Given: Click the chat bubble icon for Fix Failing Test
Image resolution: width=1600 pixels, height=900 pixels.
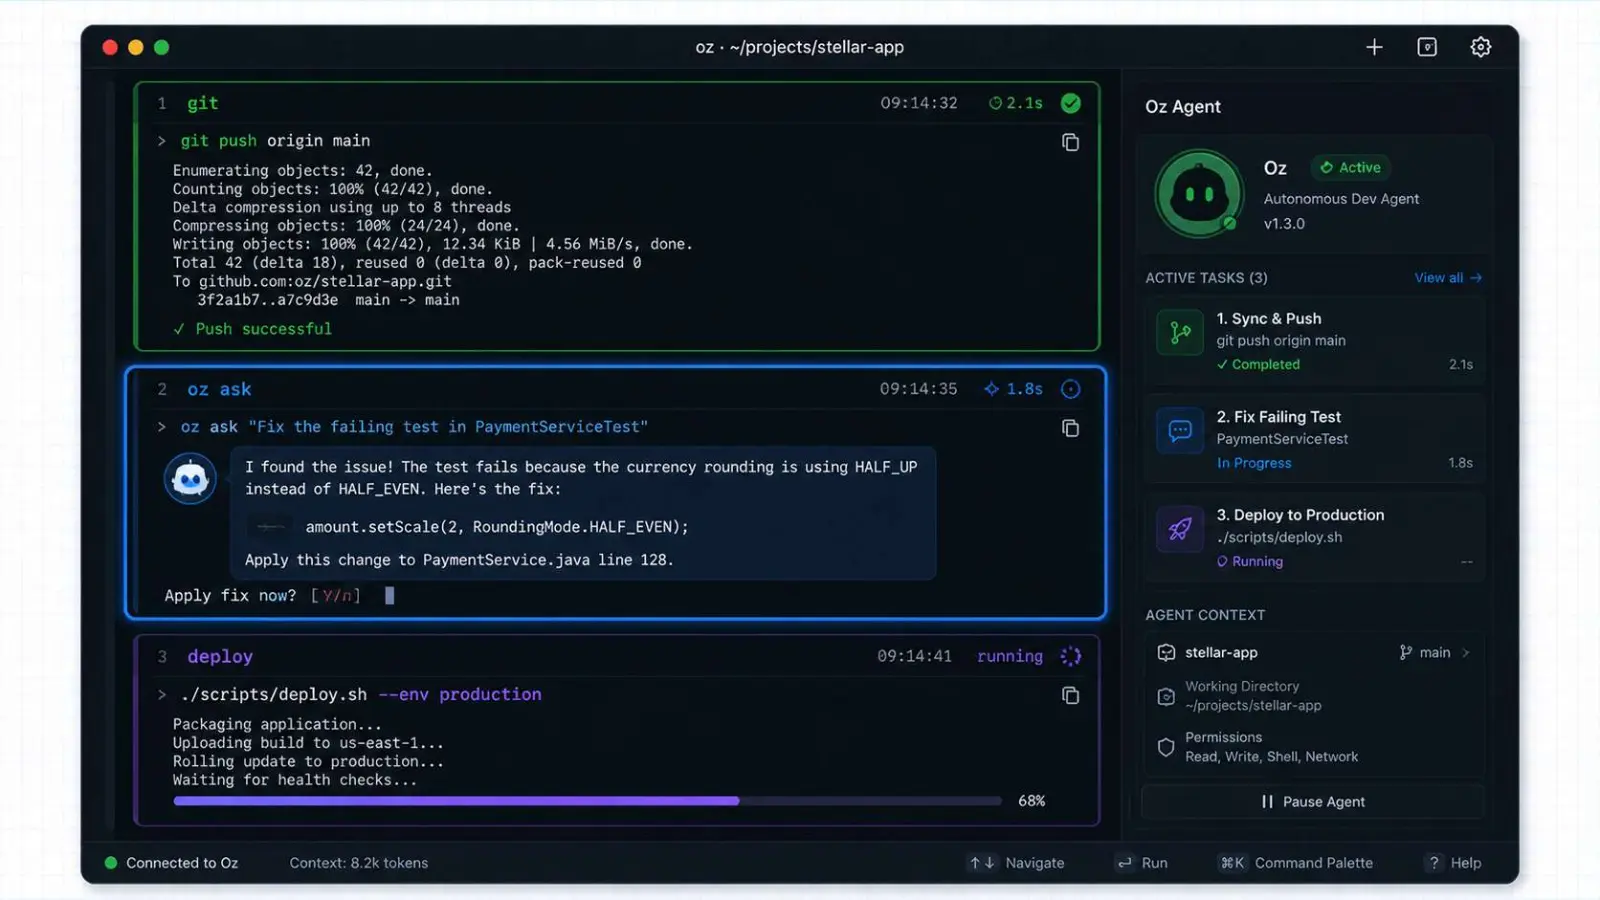Looking at the screenshot, I should (1180, 431).
